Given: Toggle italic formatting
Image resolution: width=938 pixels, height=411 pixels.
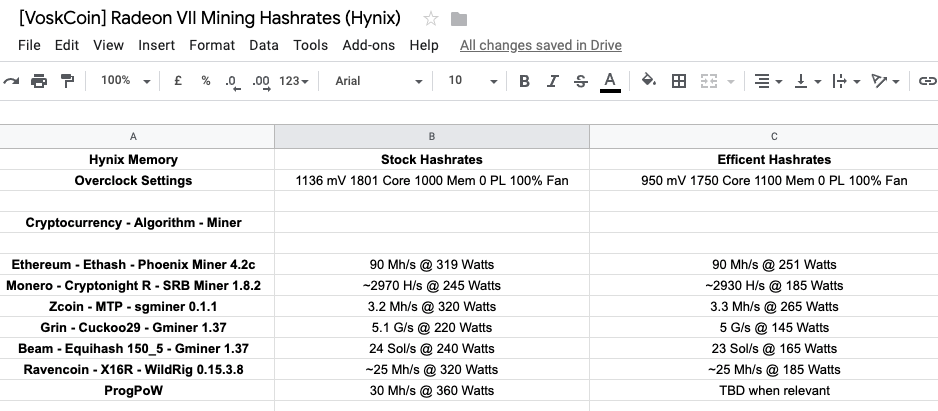Looking at the screenshot, I should click(x=553, y=81).
